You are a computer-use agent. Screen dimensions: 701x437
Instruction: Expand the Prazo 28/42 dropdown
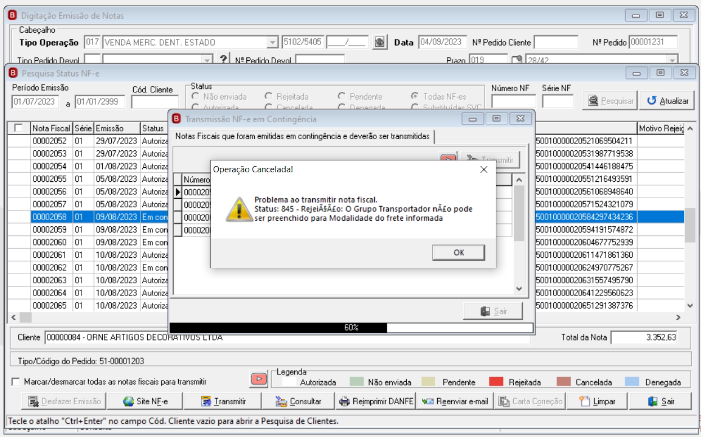[672, 60]
